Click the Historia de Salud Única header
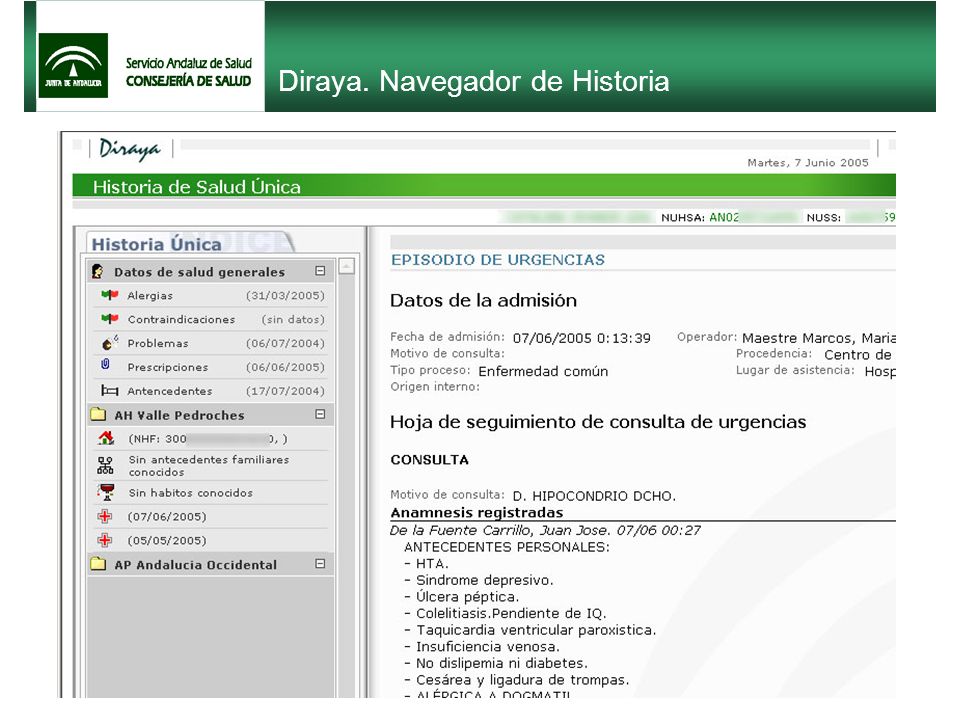Viewport: 960px width, 720px height. (x=197, y=187)
